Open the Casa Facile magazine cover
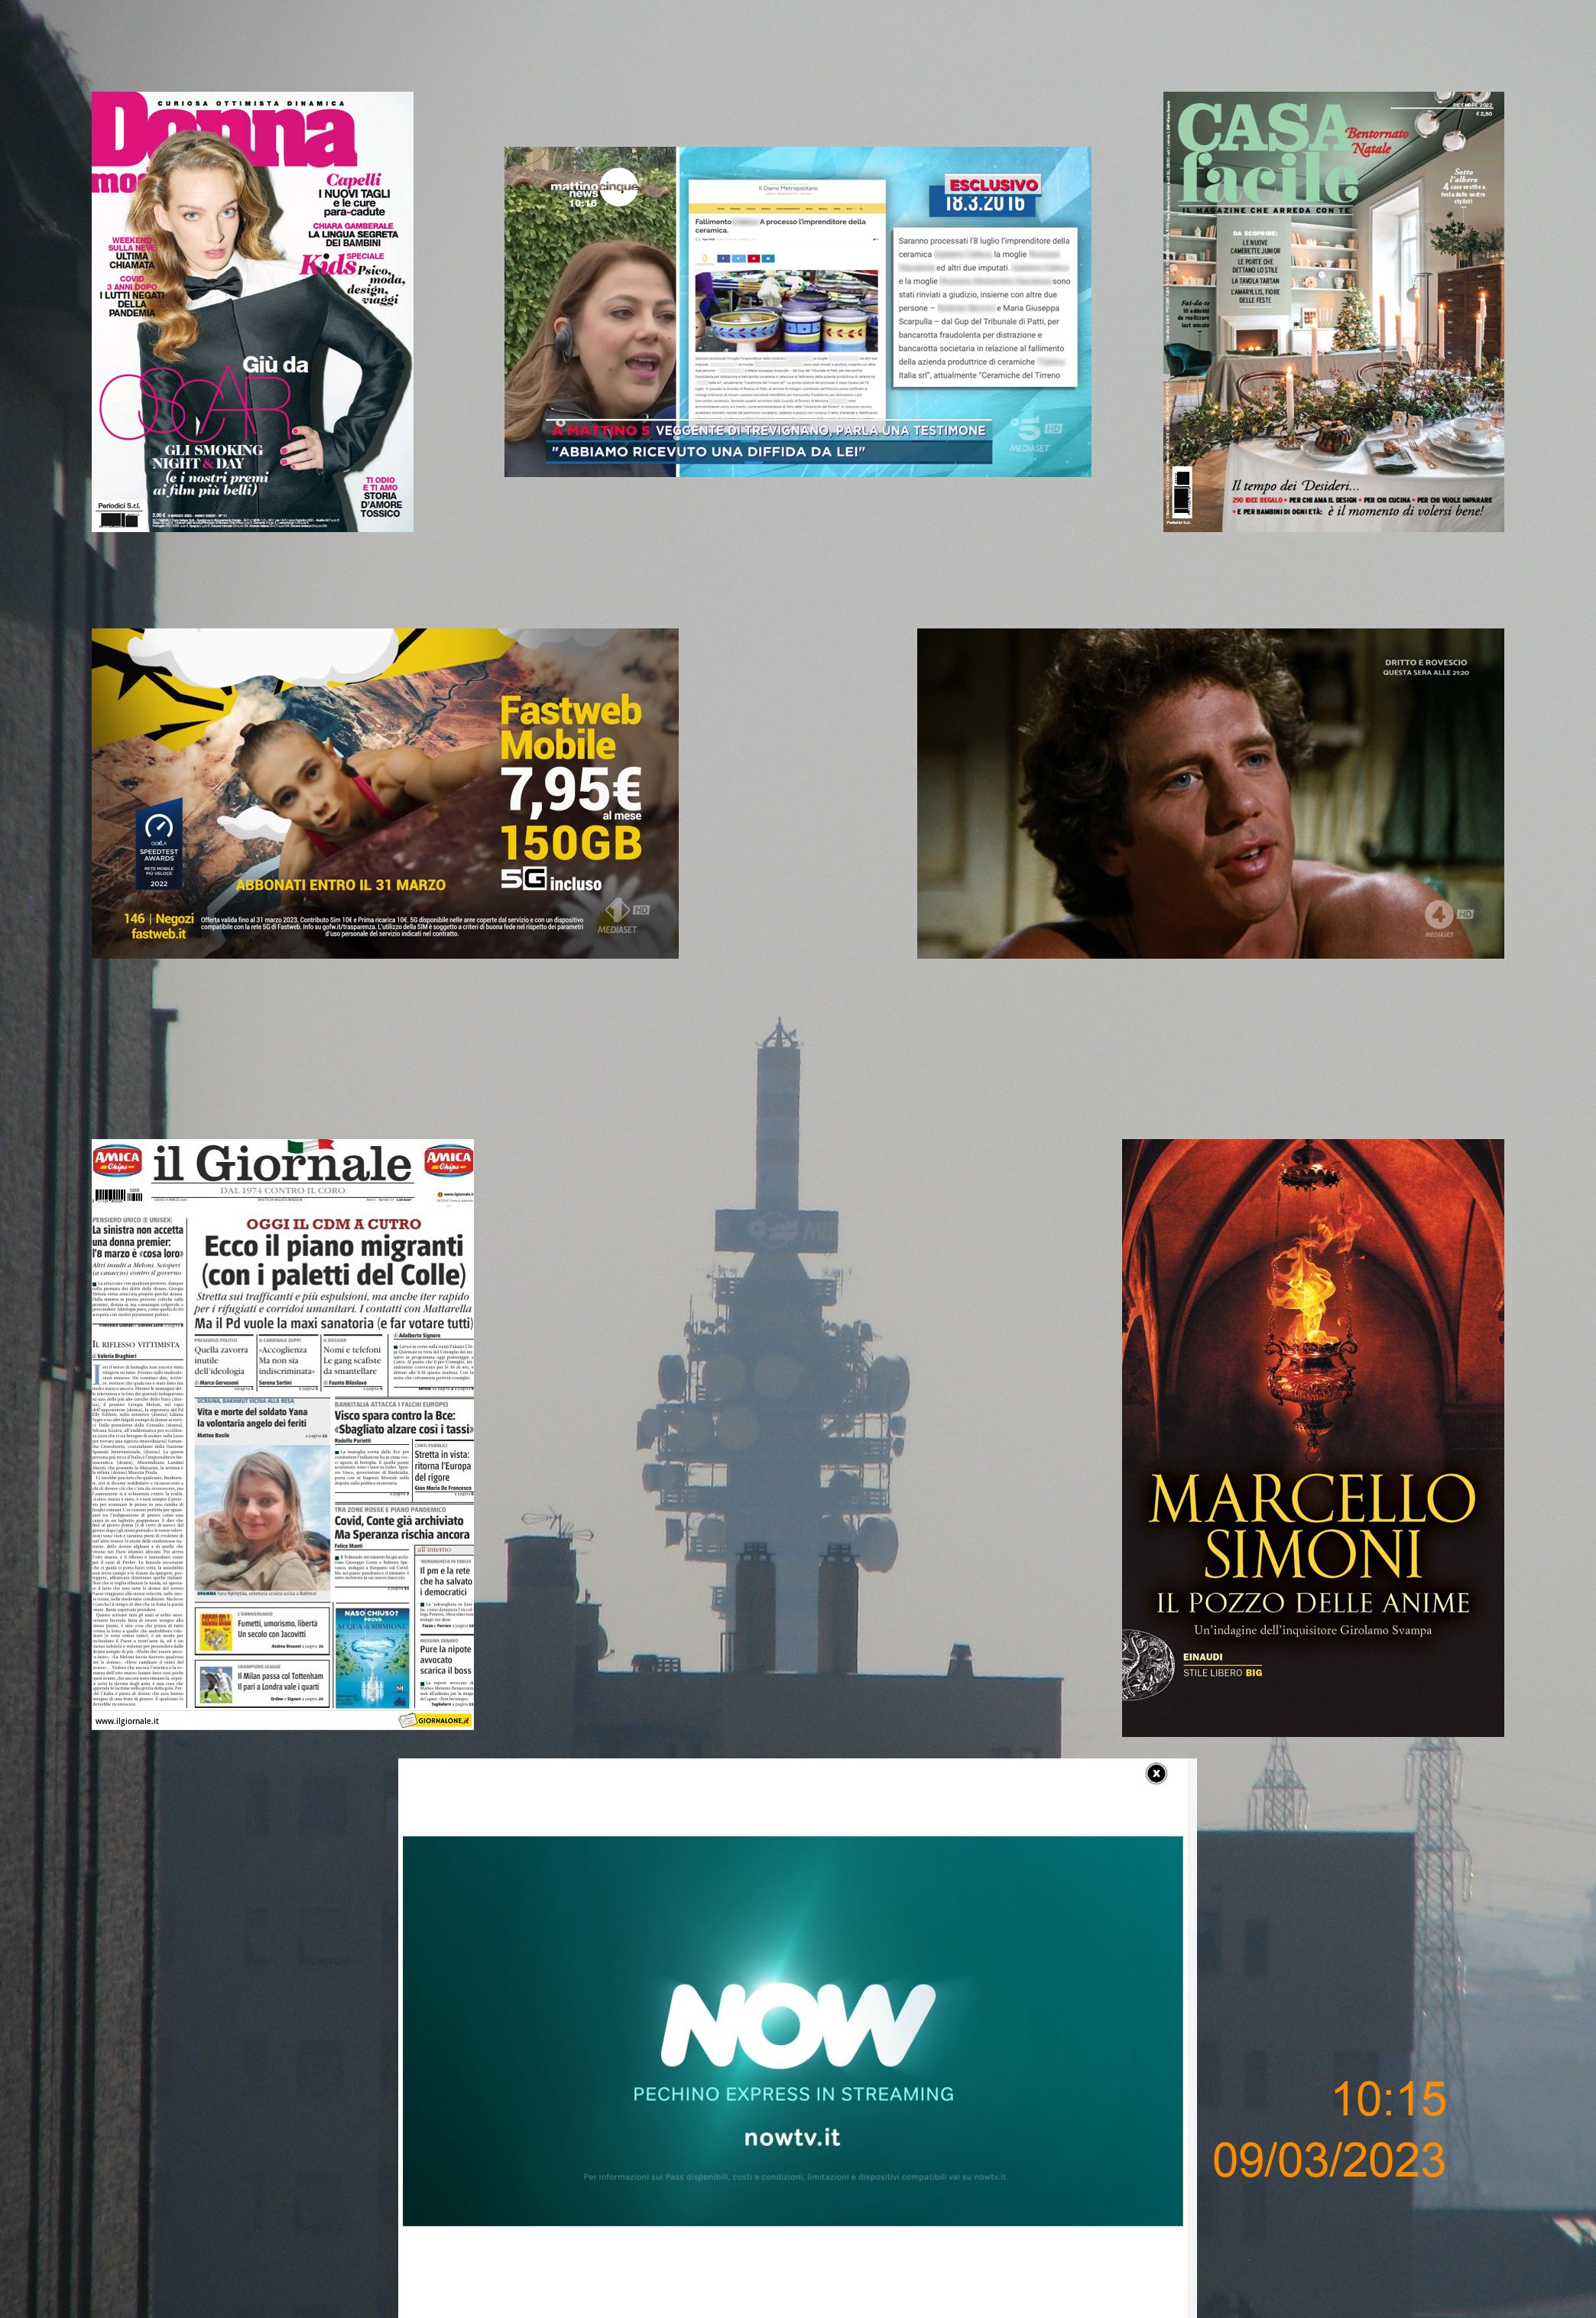 pos(1333,311)
